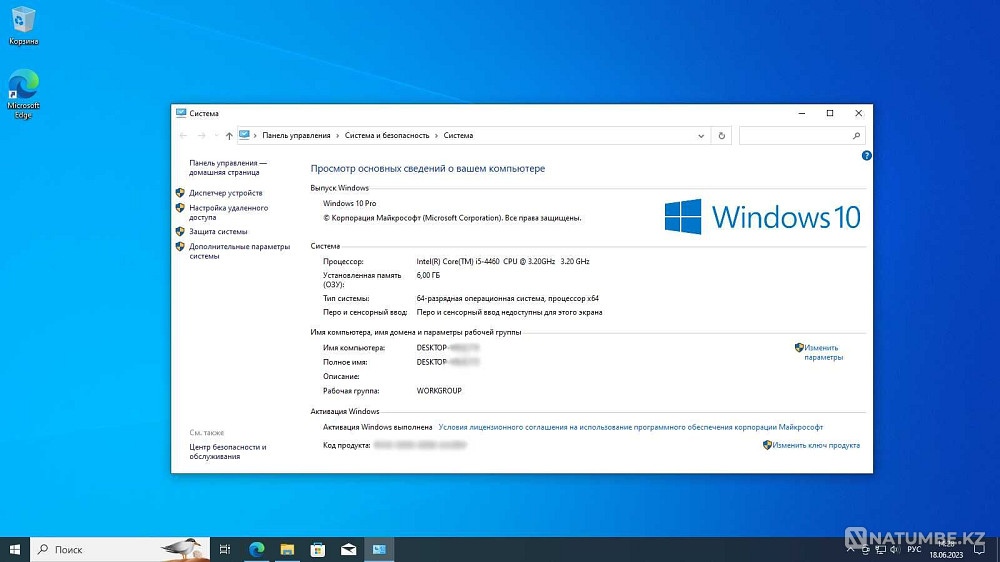Open Mail app from the taskbar
Viewport: 1000px width, 562px height.
348,549
